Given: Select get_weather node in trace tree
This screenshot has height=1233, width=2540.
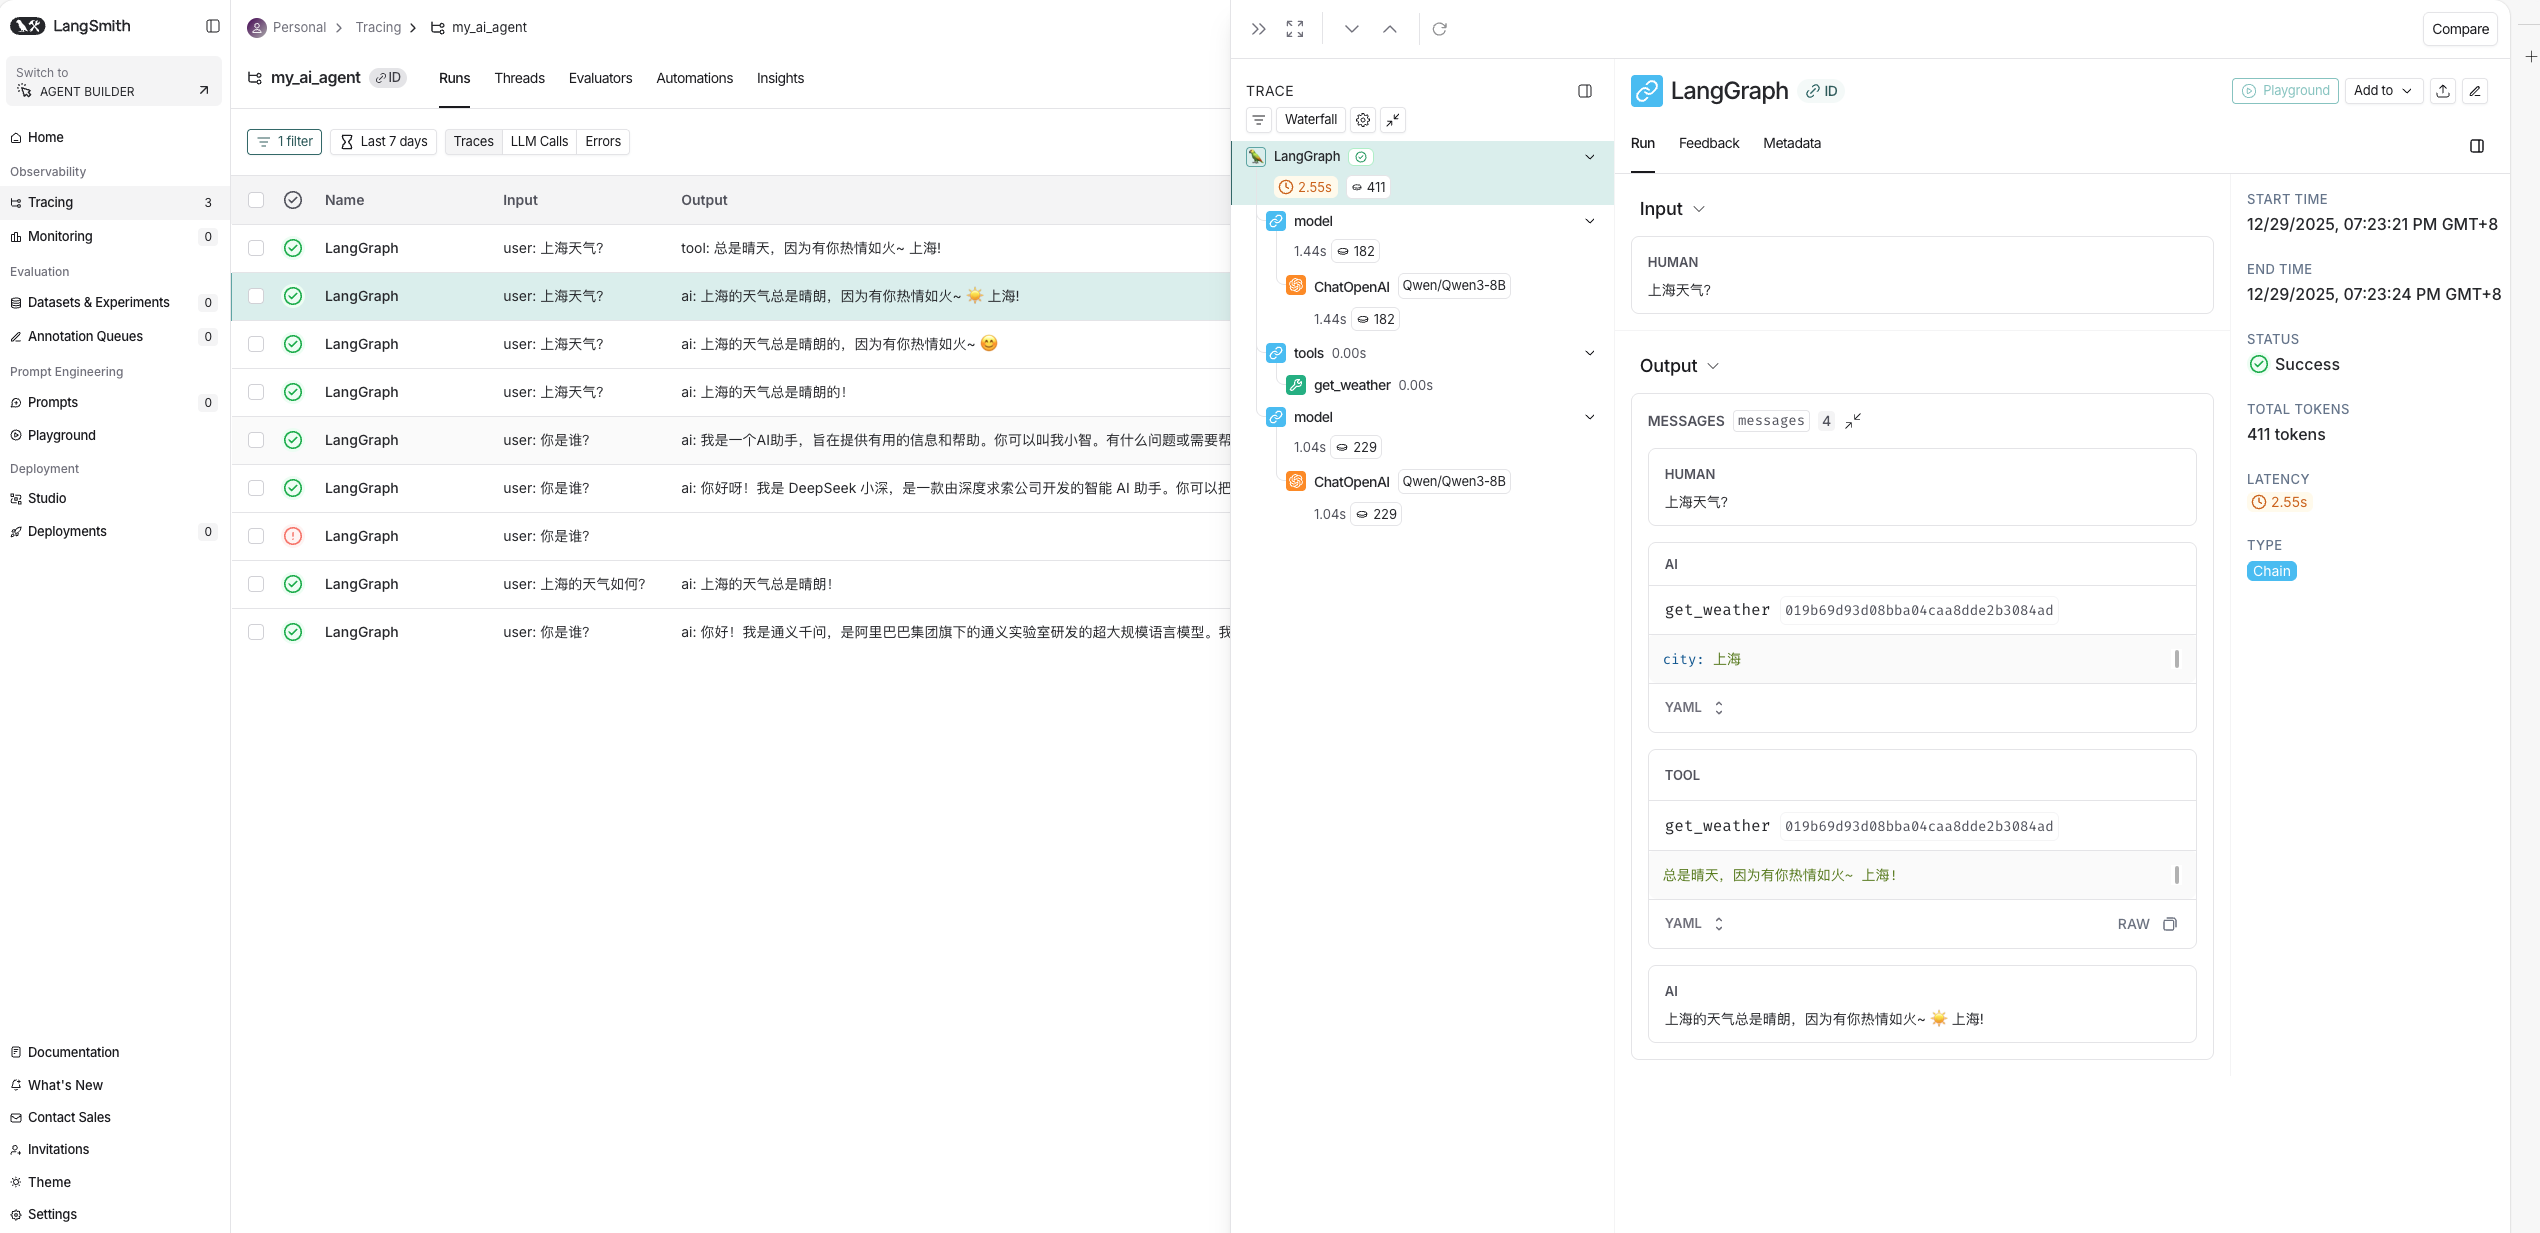Looking at the screenshot, I should point(1352,385).
